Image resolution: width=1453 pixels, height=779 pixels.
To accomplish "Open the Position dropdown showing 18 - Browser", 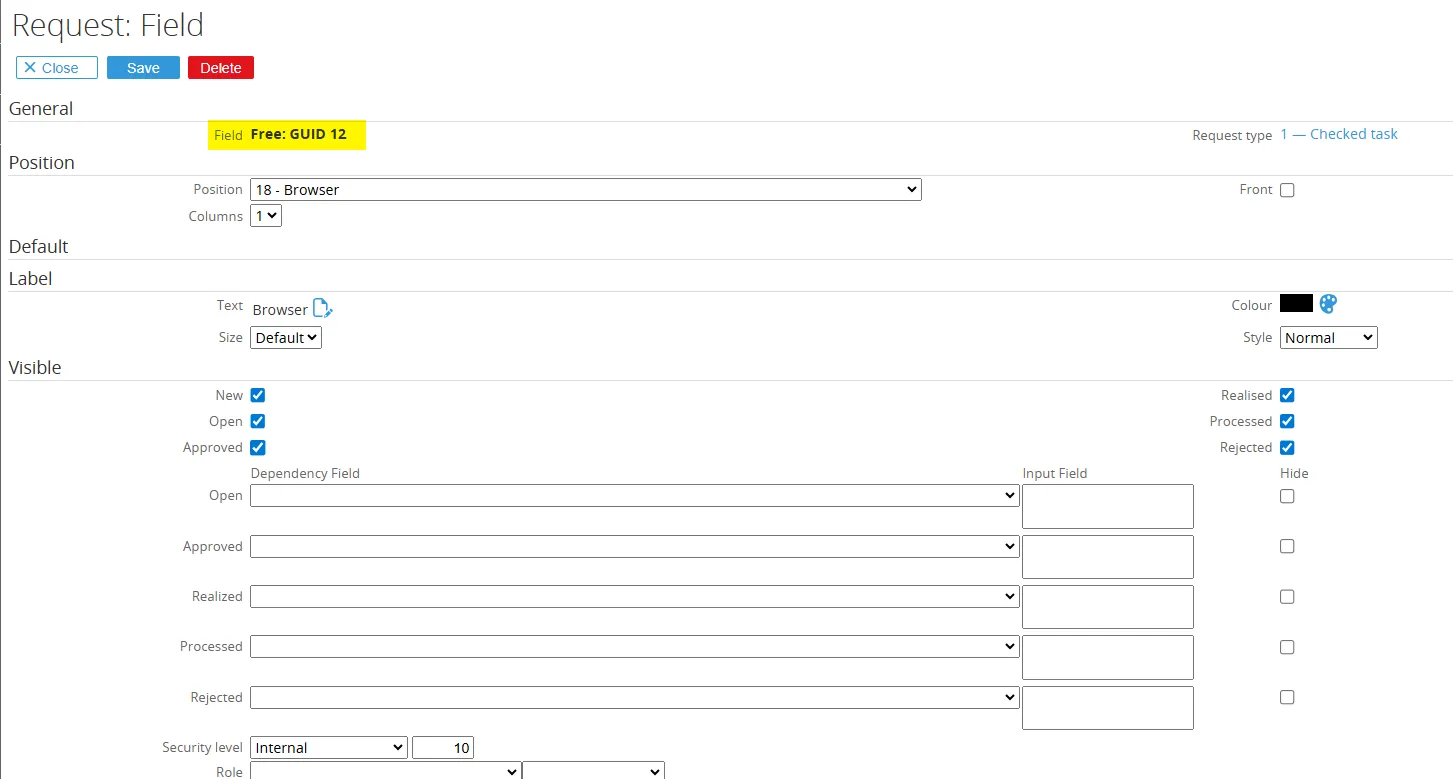I will (585, 189).
